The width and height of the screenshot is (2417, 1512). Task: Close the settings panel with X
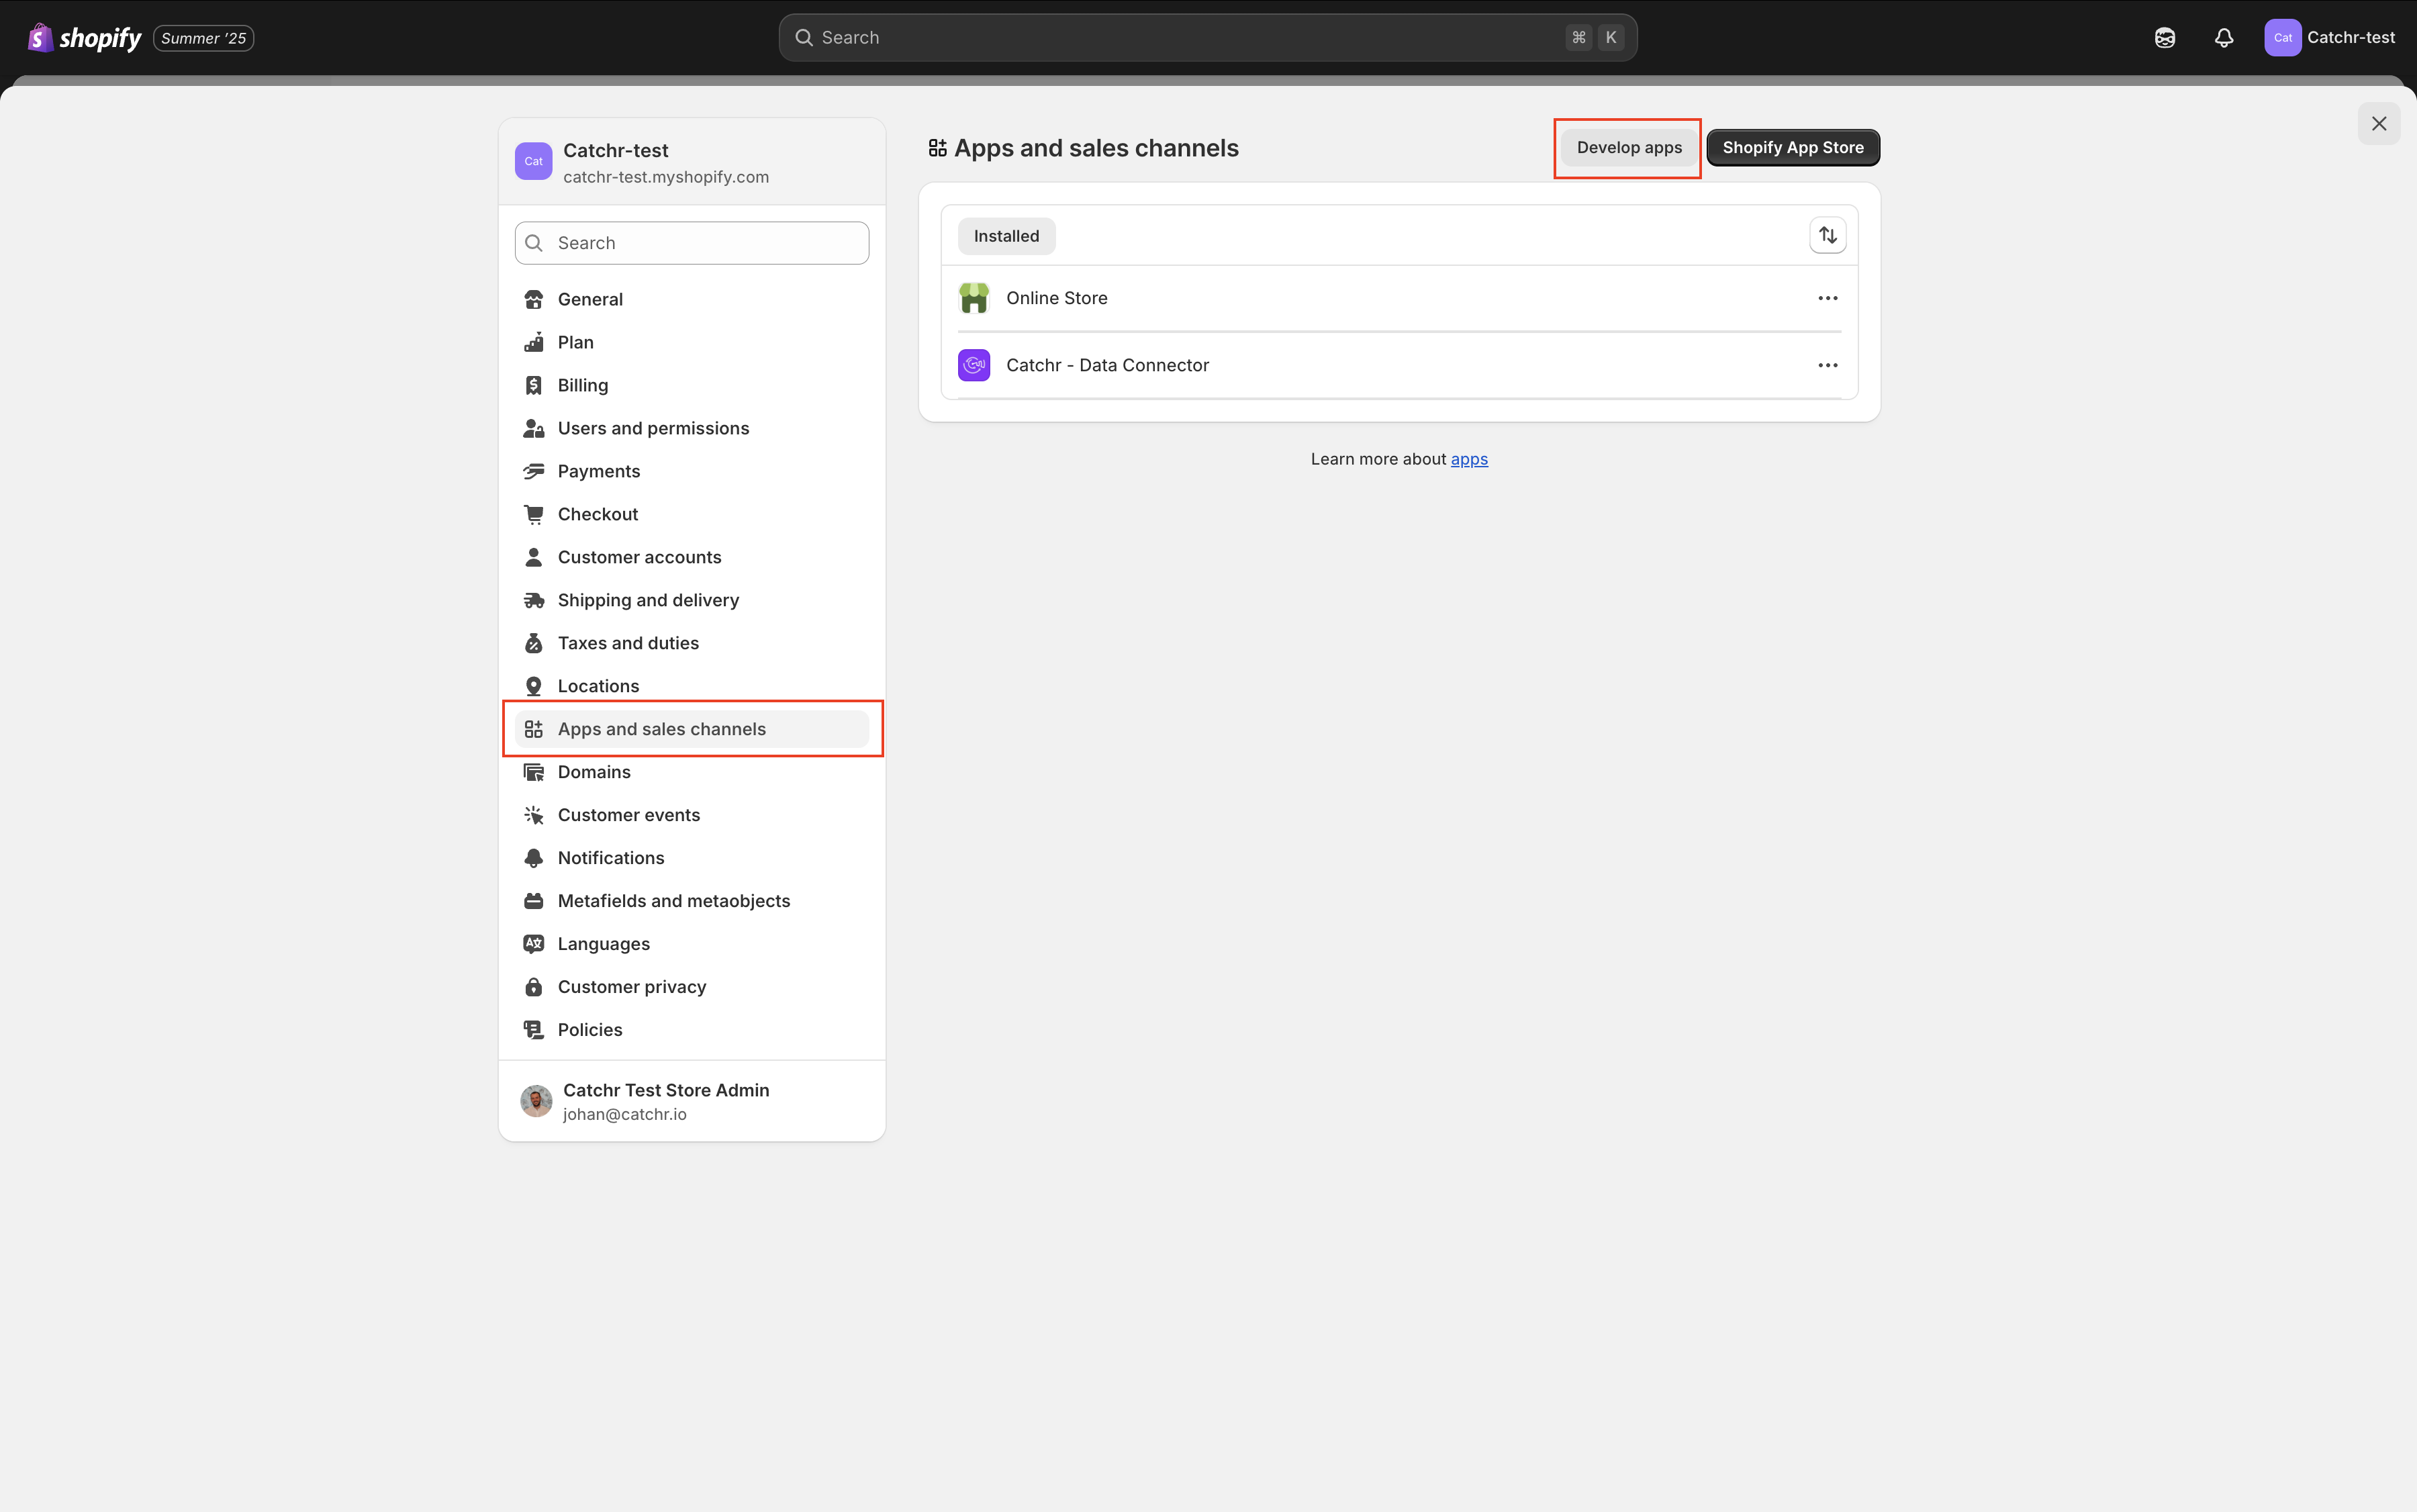pyautogui.click(x=2379, y=124)
